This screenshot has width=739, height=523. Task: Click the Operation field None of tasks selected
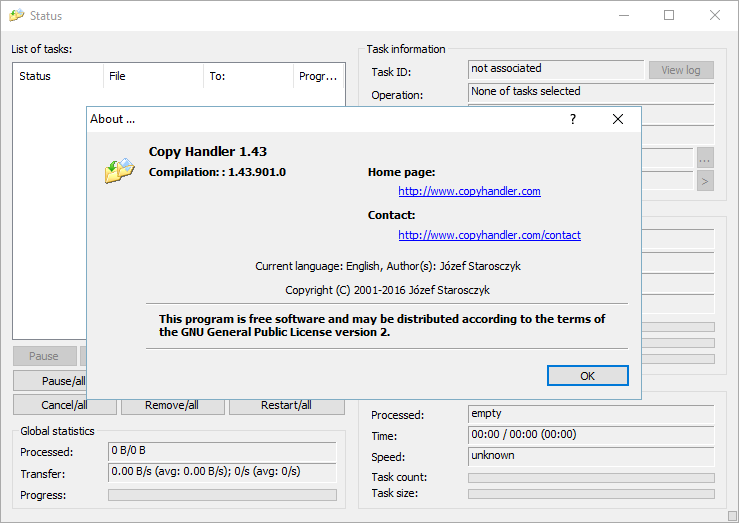click(x=591, y=93)
